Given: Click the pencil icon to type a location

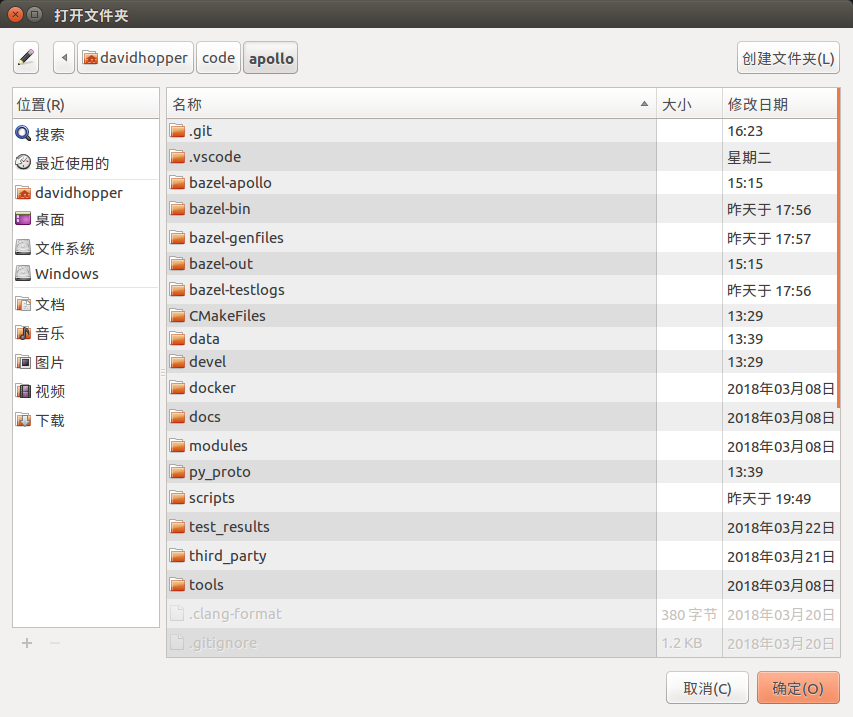Looking at the screenshot, I should [x=25, y=57].
